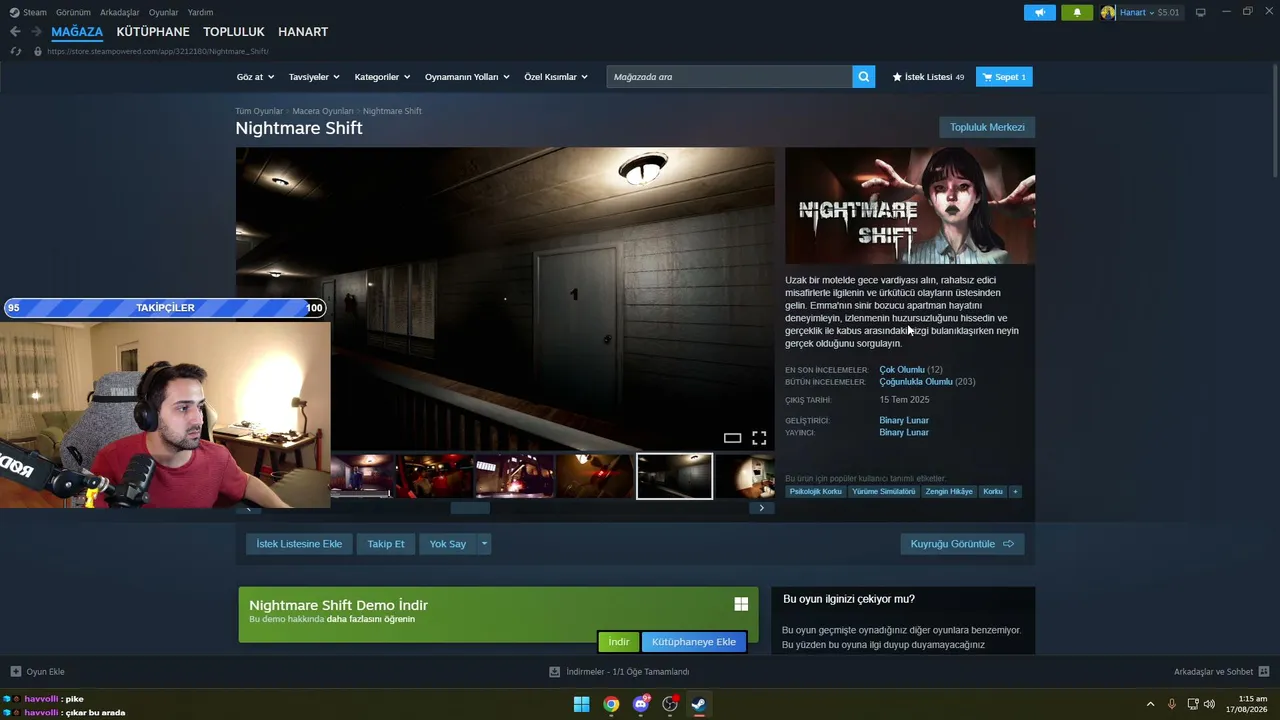1280x720 pixels.
Task: Click the Kütüphaneye Ekle button
Action: coord(694,642)
